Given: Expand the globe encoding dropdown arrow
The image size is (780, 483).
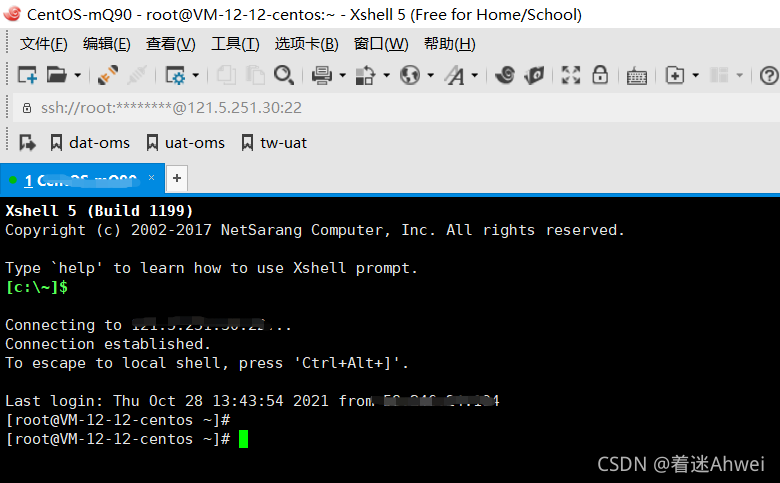Looking at the screenshot, I should tap(430, 76).
